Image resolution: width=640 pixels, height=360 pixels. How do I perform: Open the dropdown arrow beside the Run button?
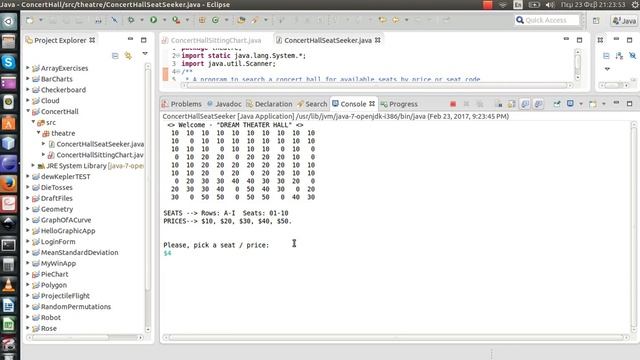pyautogui.click(x=164, y=20)
